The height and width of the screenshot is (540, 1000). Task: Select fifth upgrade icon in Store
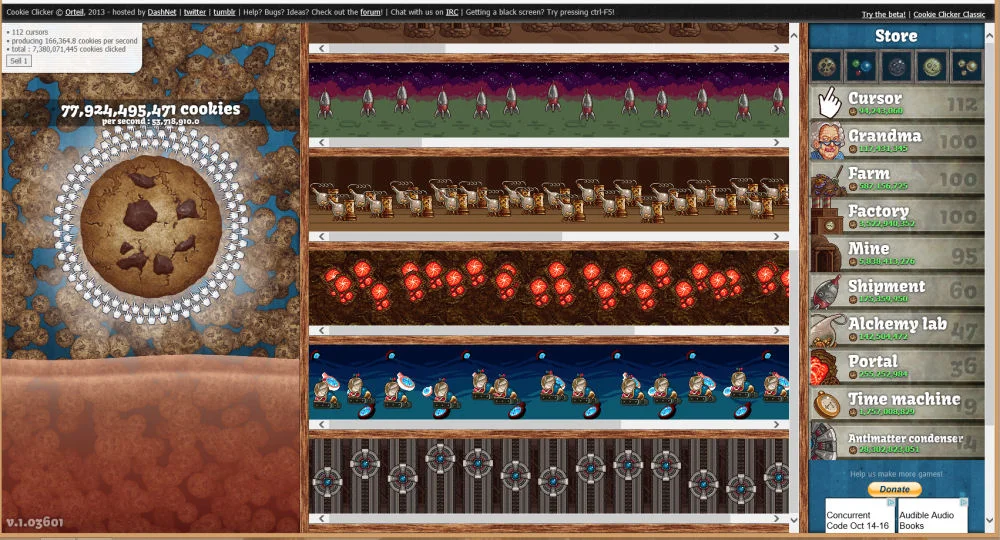pos(967,66)
